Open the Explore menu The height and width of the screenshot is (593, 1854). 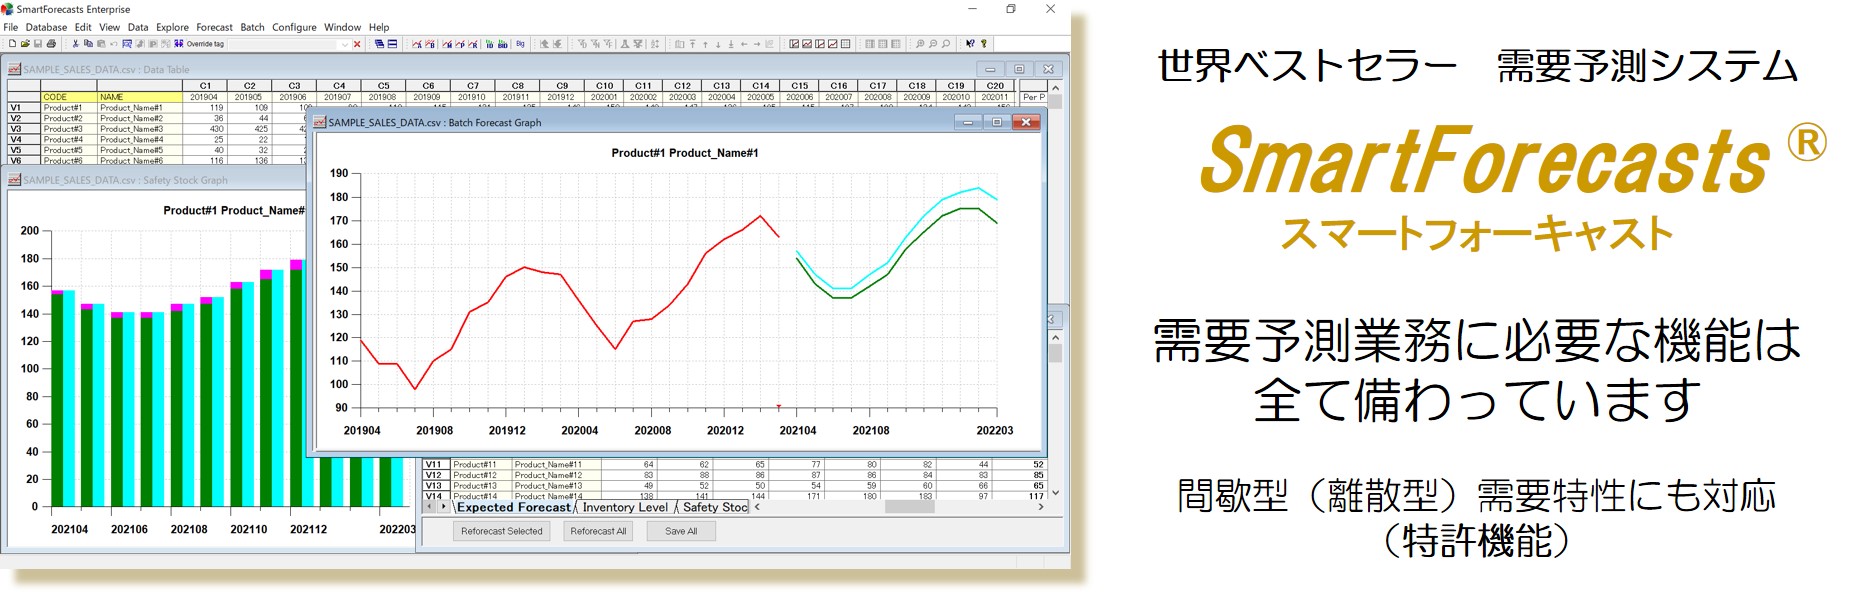pos(172,27)
